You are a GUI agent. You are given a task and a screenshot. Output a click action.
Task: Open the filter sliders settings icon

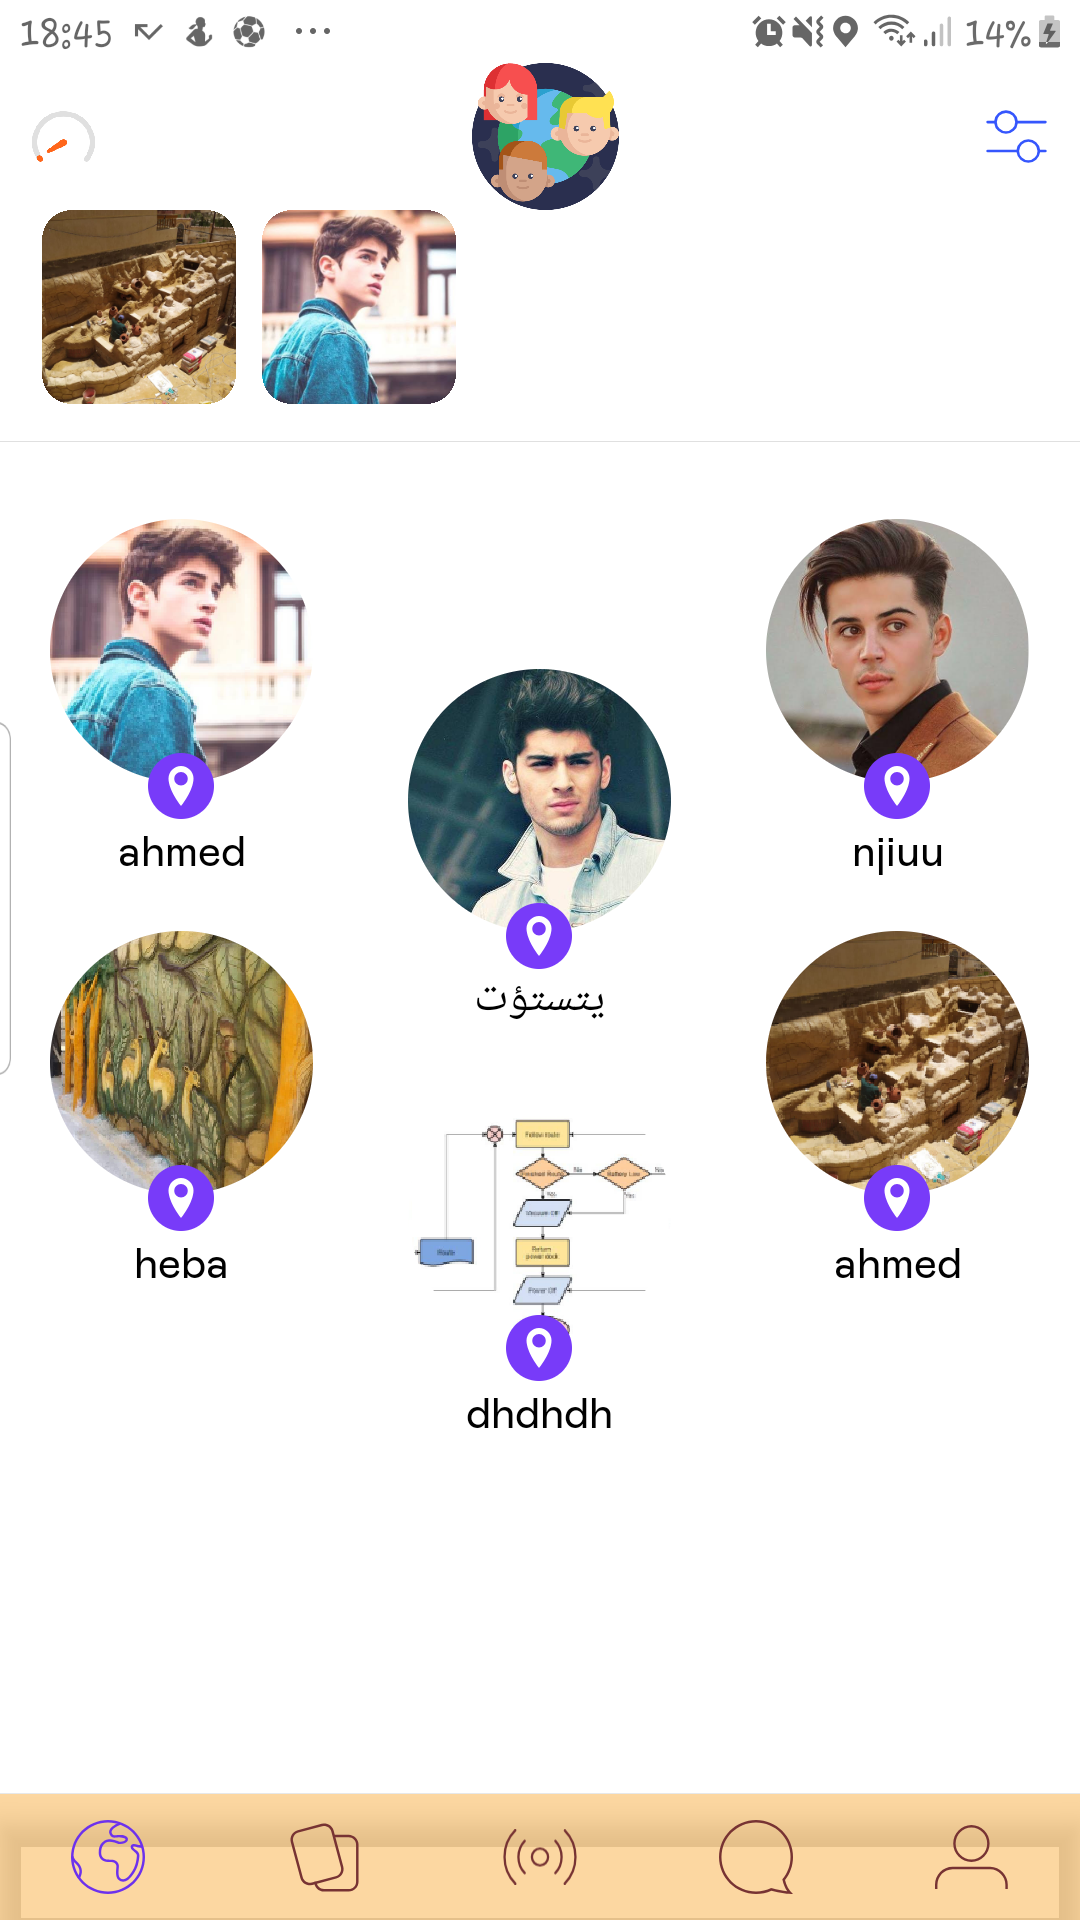[1016, 137]
